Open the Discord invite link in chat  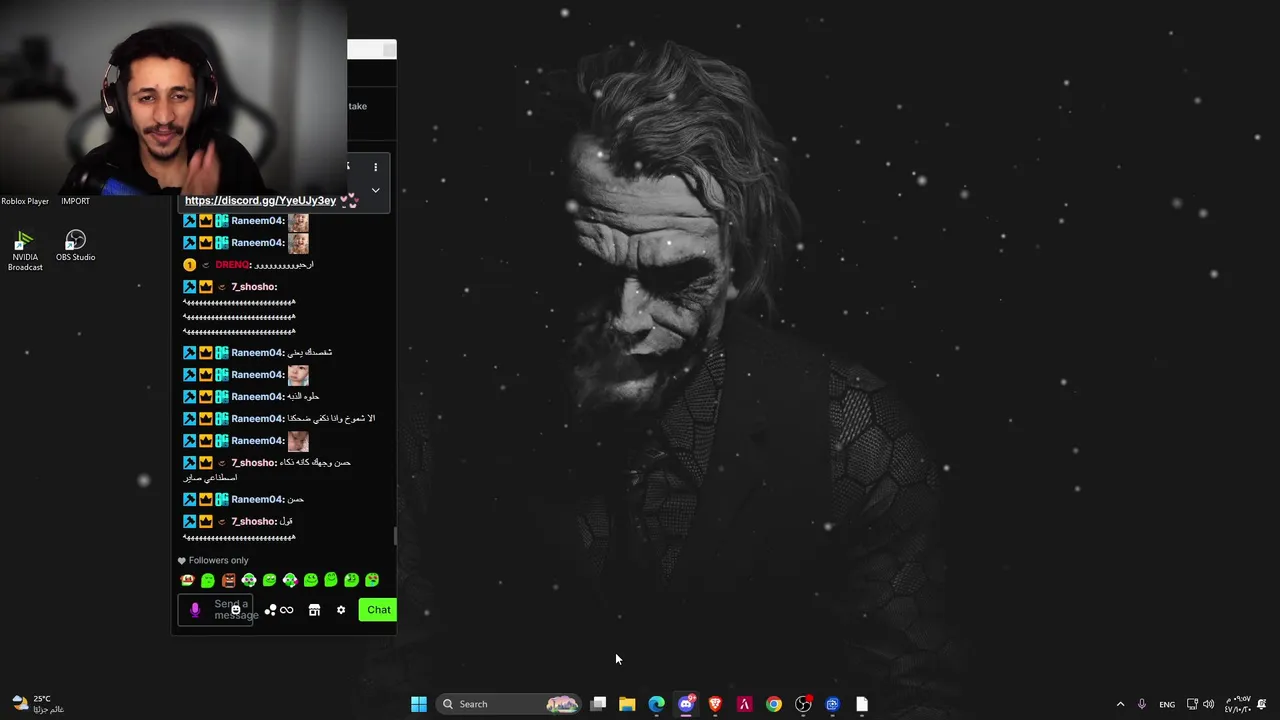click(260, 200)
